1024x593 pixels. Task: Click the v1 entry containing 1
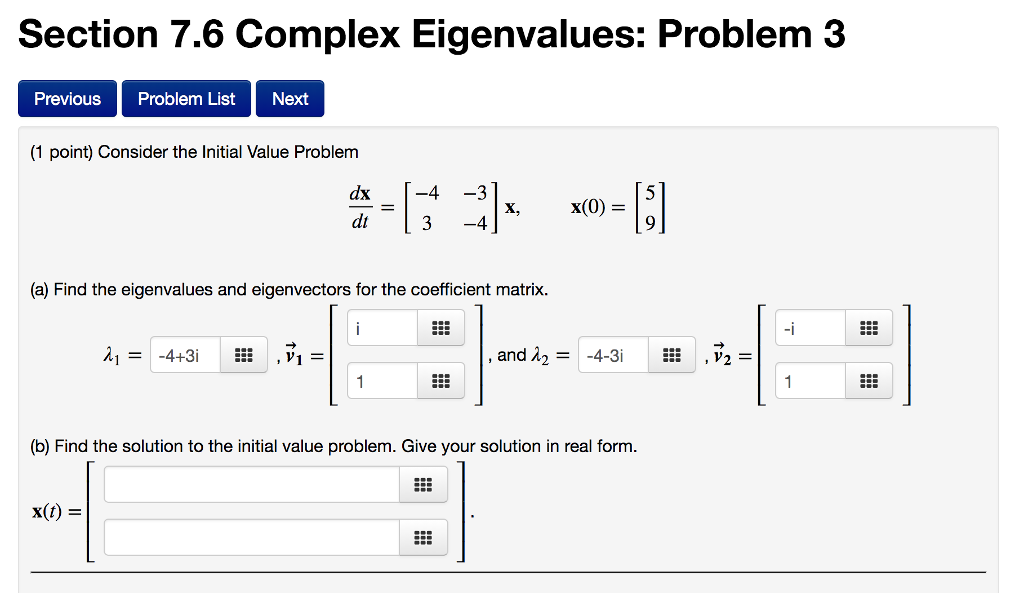(381, 380)
